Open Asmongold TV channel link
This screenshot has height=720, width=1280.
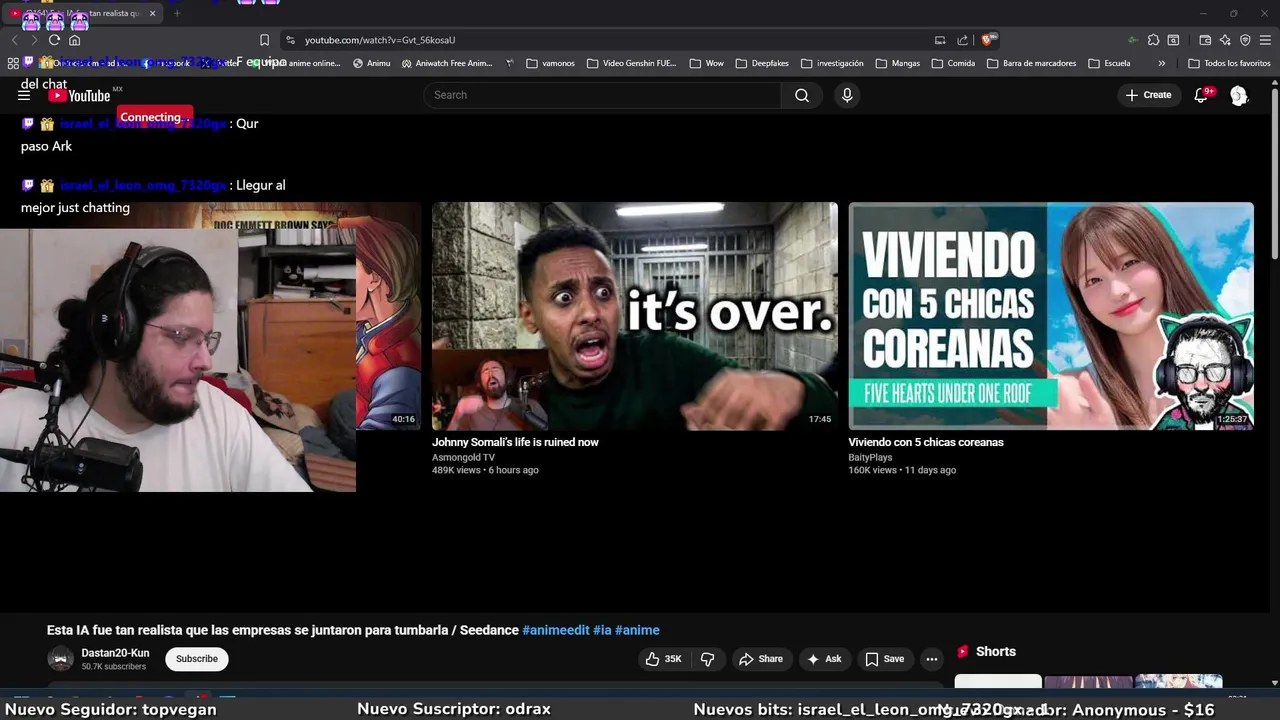point(463,457)
